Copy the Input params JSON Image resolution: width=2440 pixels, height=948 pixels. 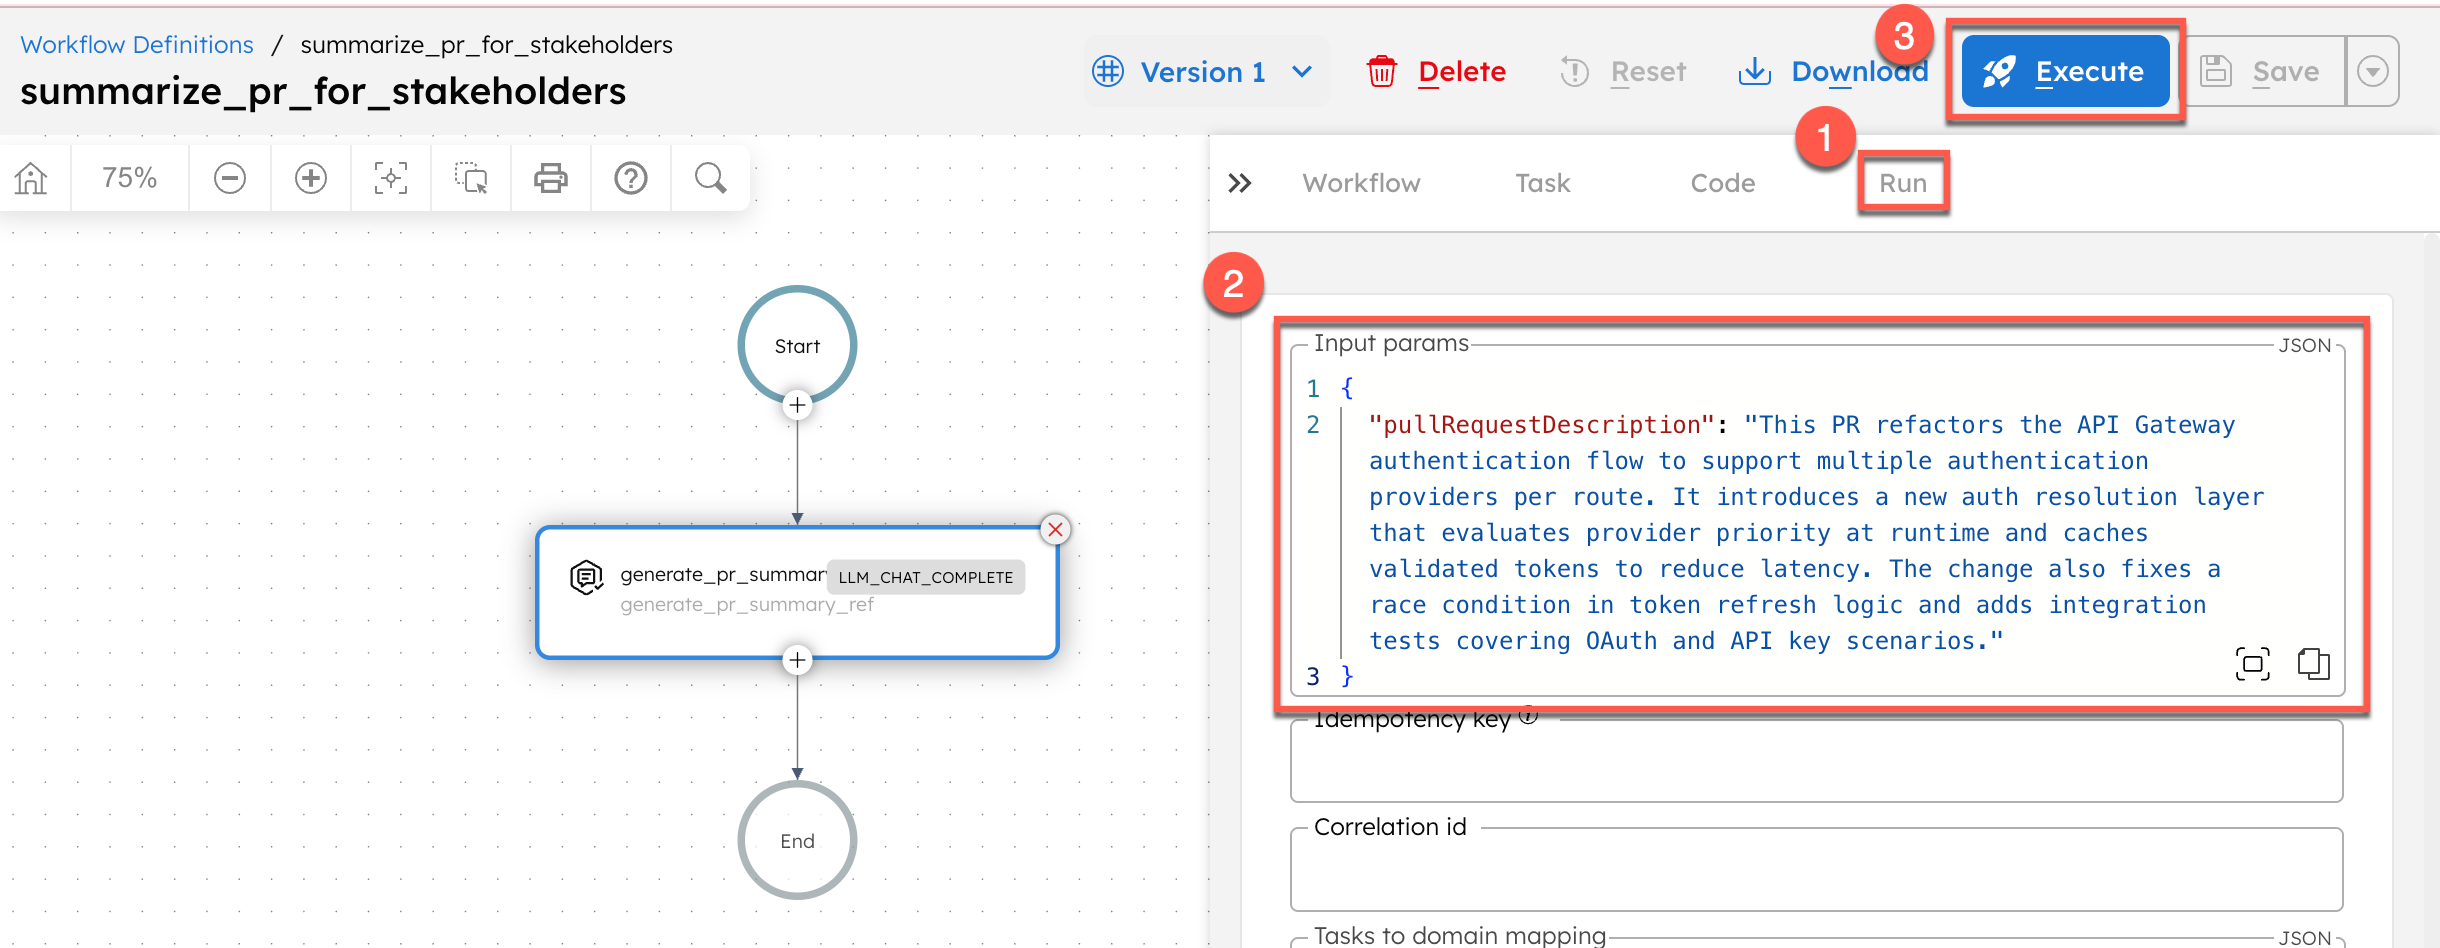point(2313,663)
